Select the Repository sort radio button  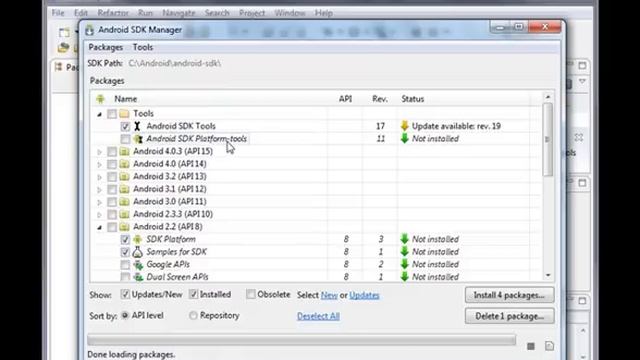[193, 315]
